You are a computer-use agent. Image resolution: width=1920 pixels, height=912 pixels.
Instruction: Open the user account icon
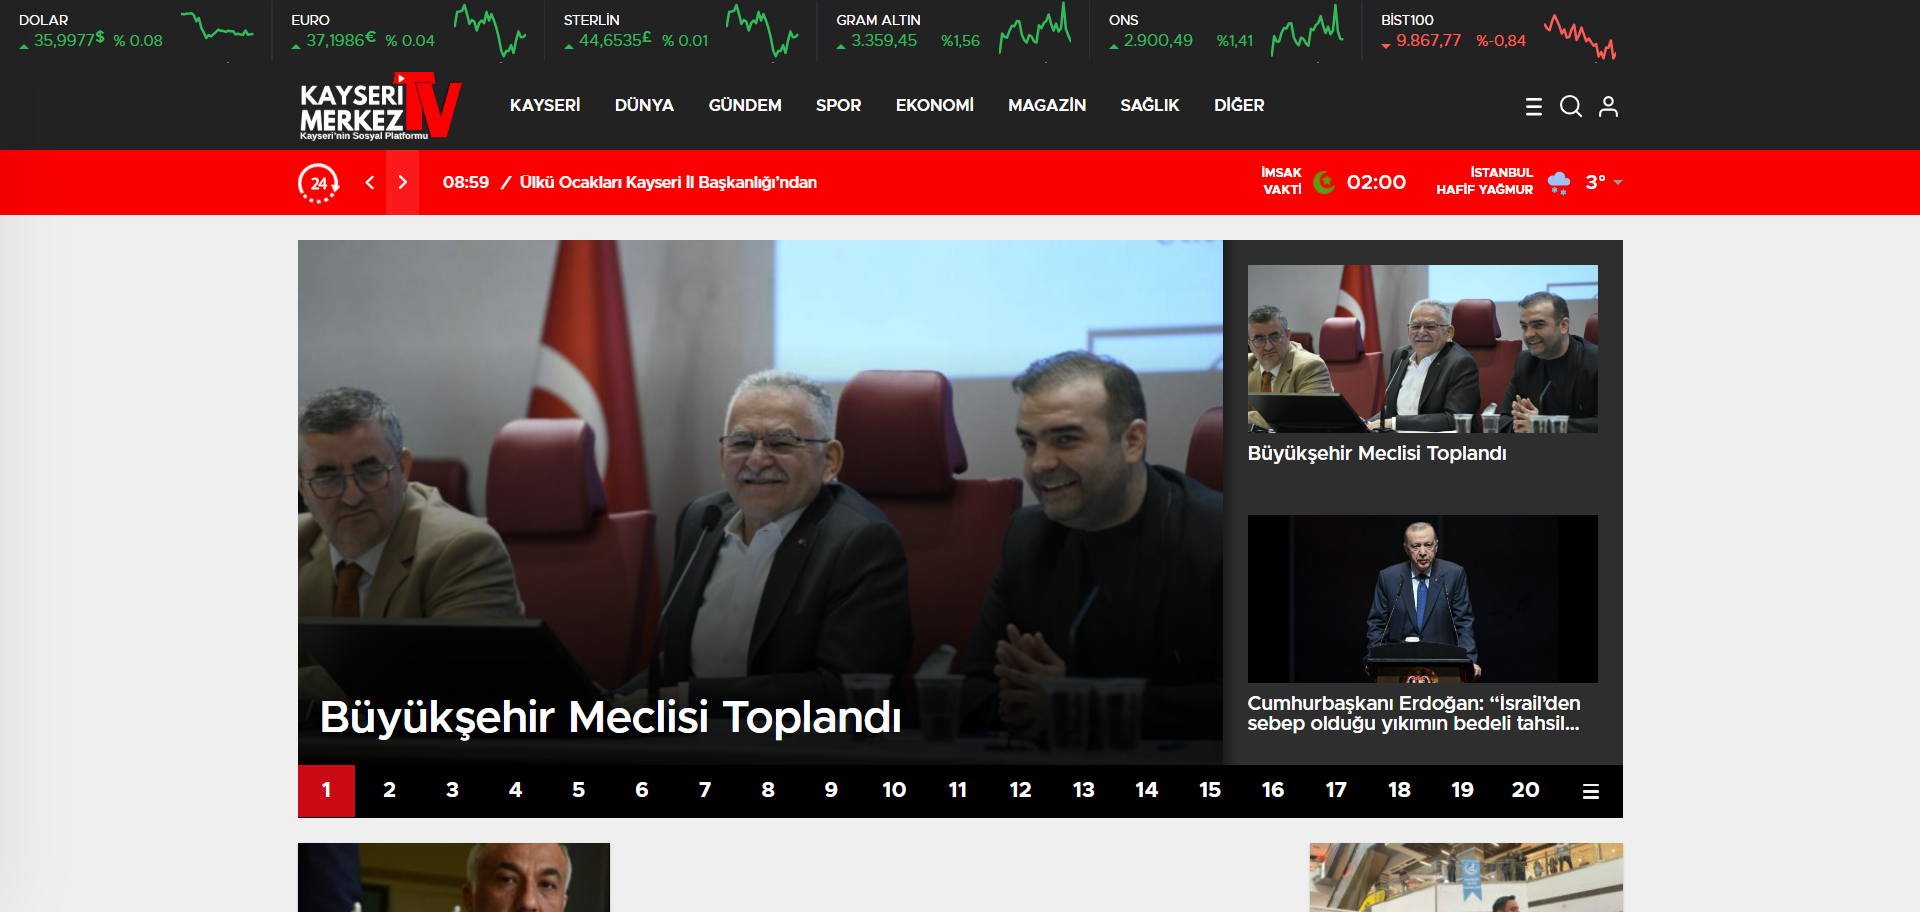click(1608, 106)
